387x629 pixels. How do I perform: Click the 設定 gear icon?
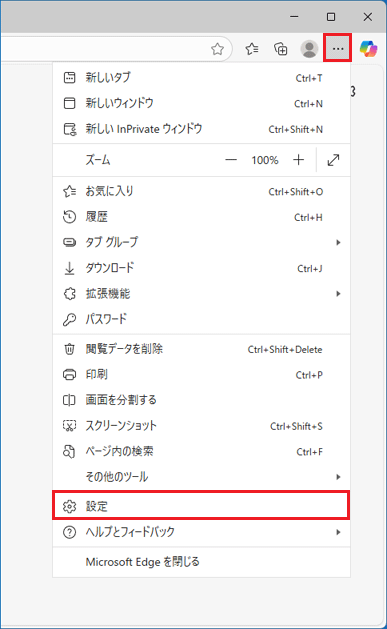[69, 506]
